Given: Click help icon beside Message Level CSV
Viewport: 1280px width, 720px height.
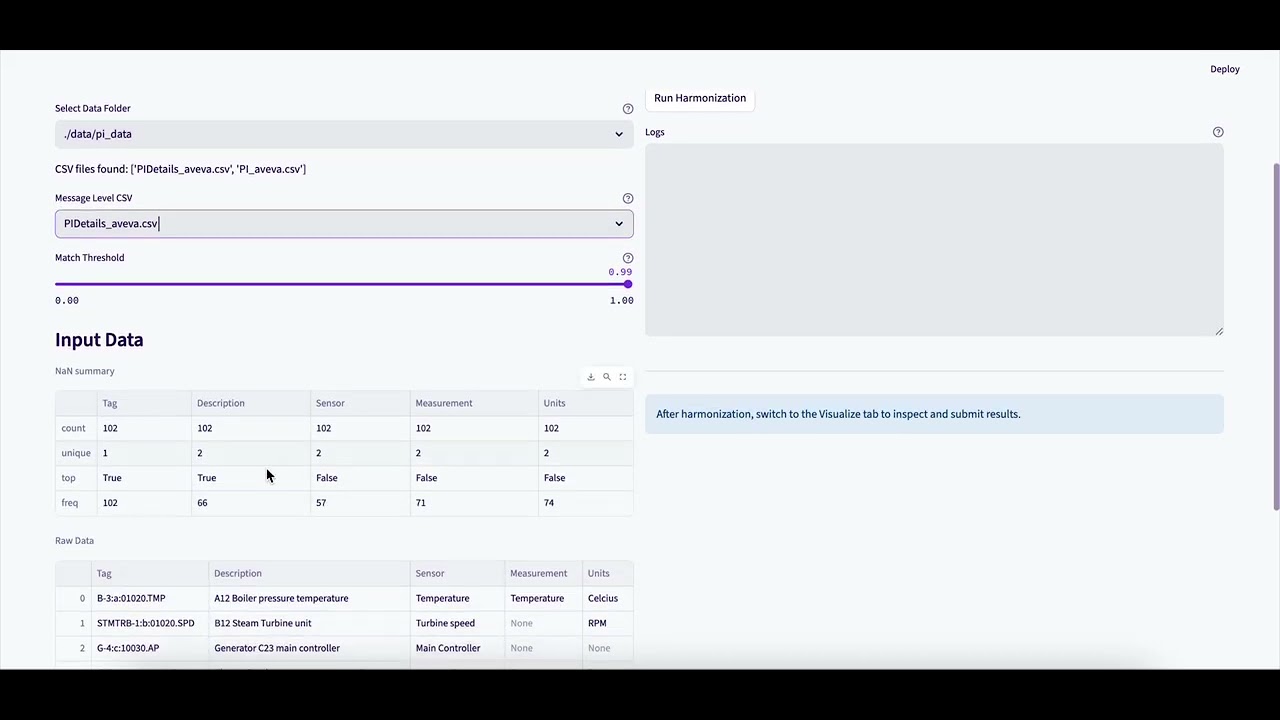Looking at the screenshot, I should click(x=628, y=198).
